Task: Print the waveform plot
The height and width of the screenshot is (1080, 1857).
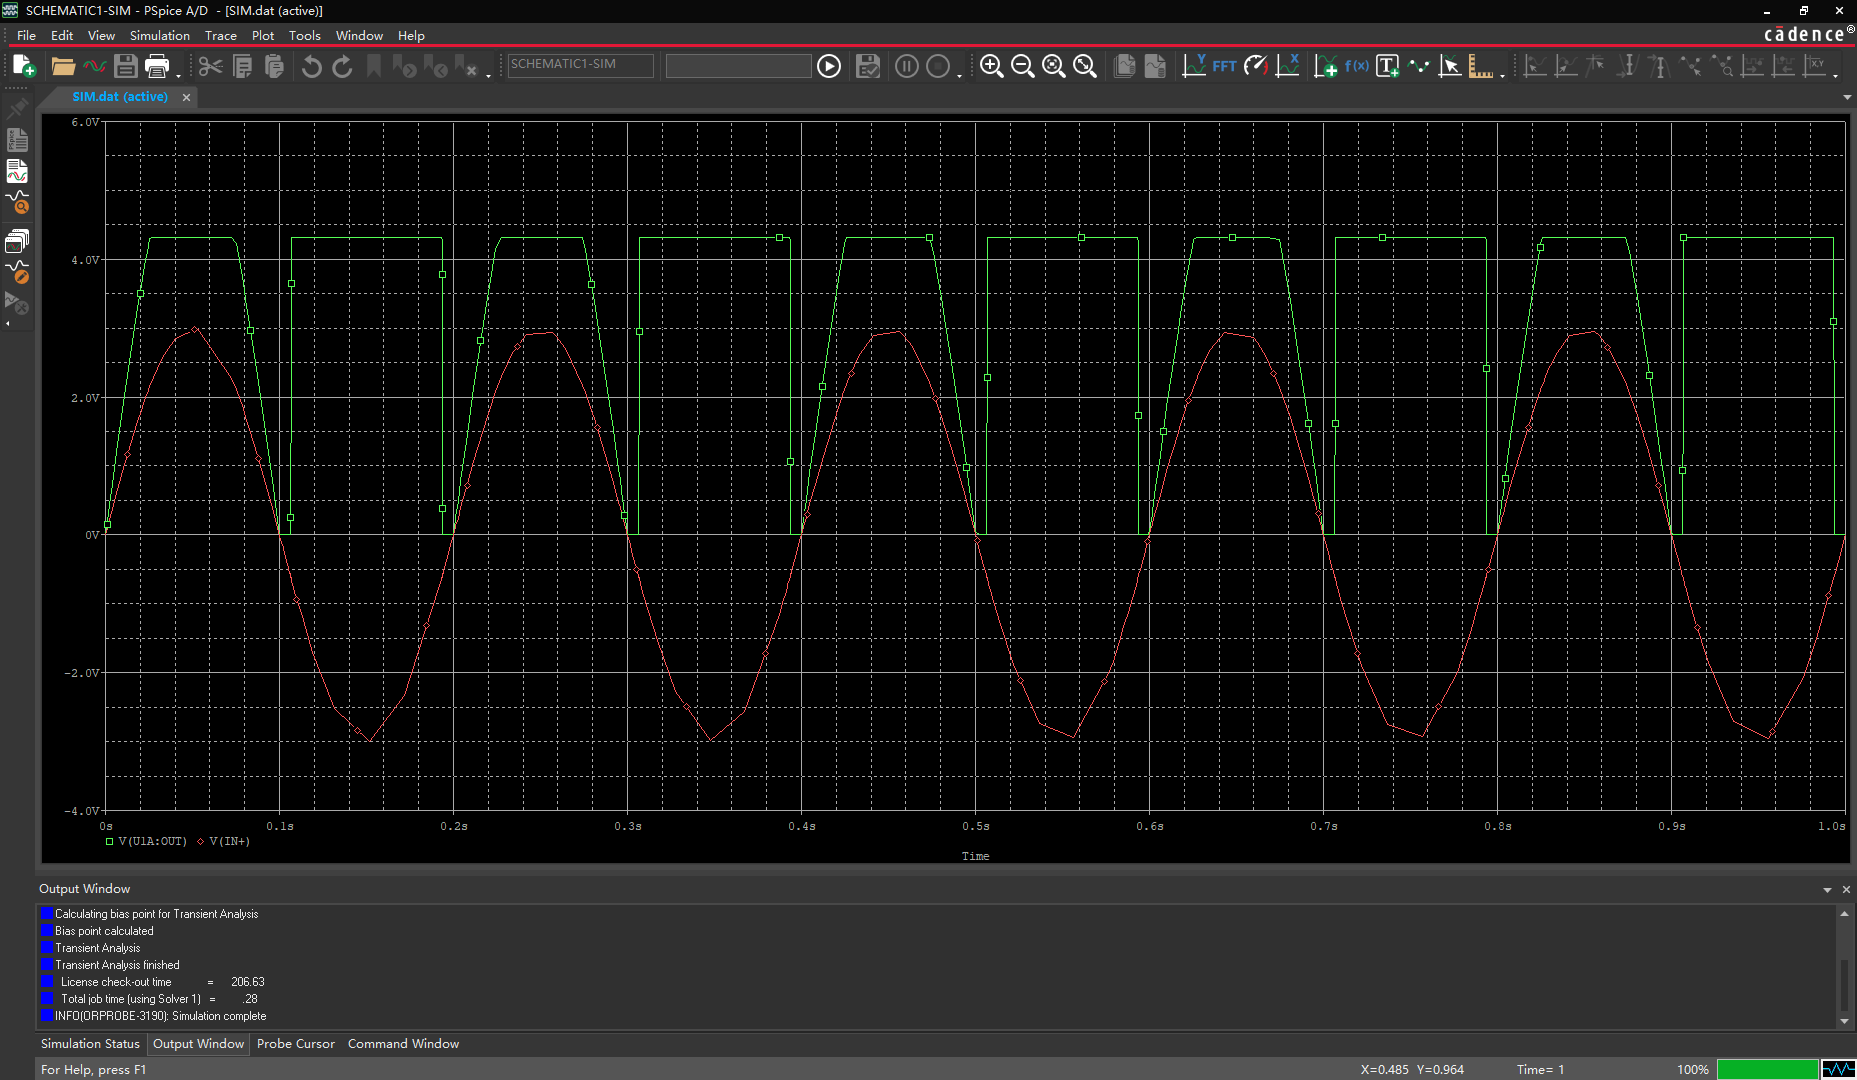Action: 157,66
